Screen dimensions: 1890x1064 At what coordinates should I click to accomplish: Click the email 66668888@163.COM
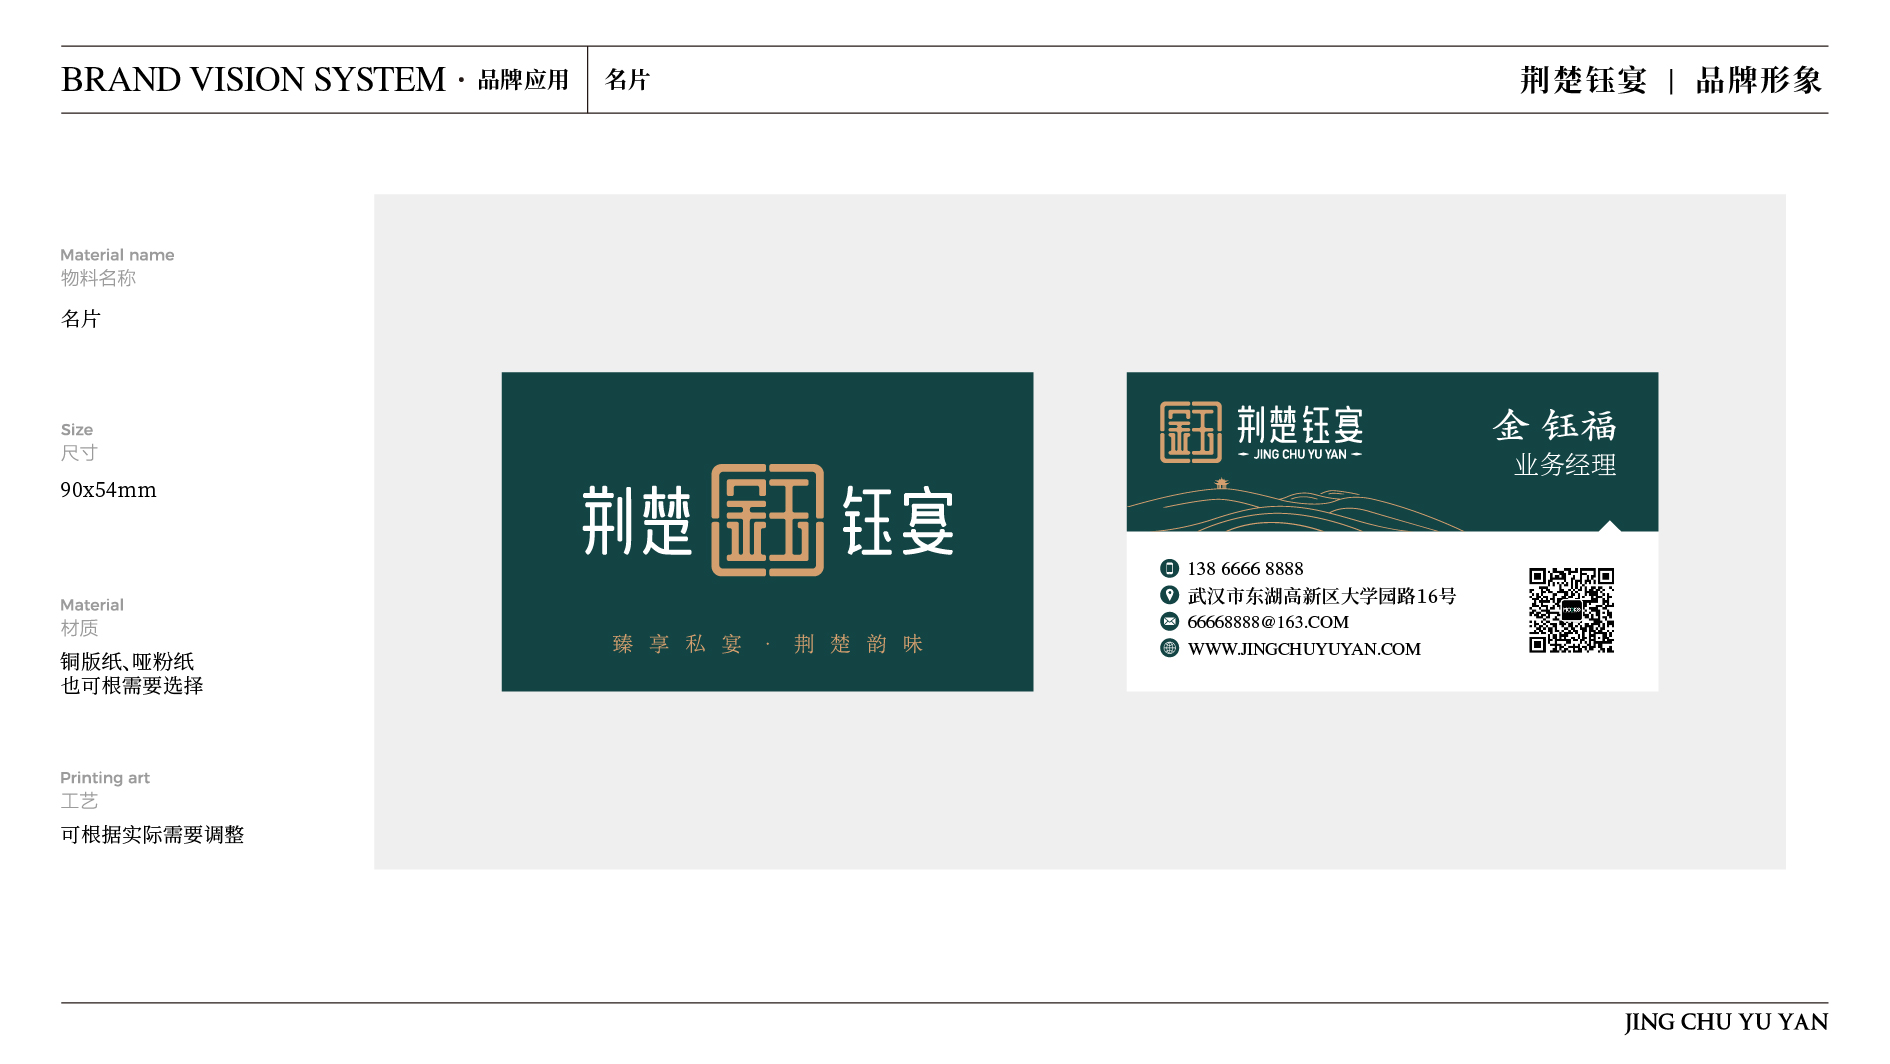click(1268, 622)
